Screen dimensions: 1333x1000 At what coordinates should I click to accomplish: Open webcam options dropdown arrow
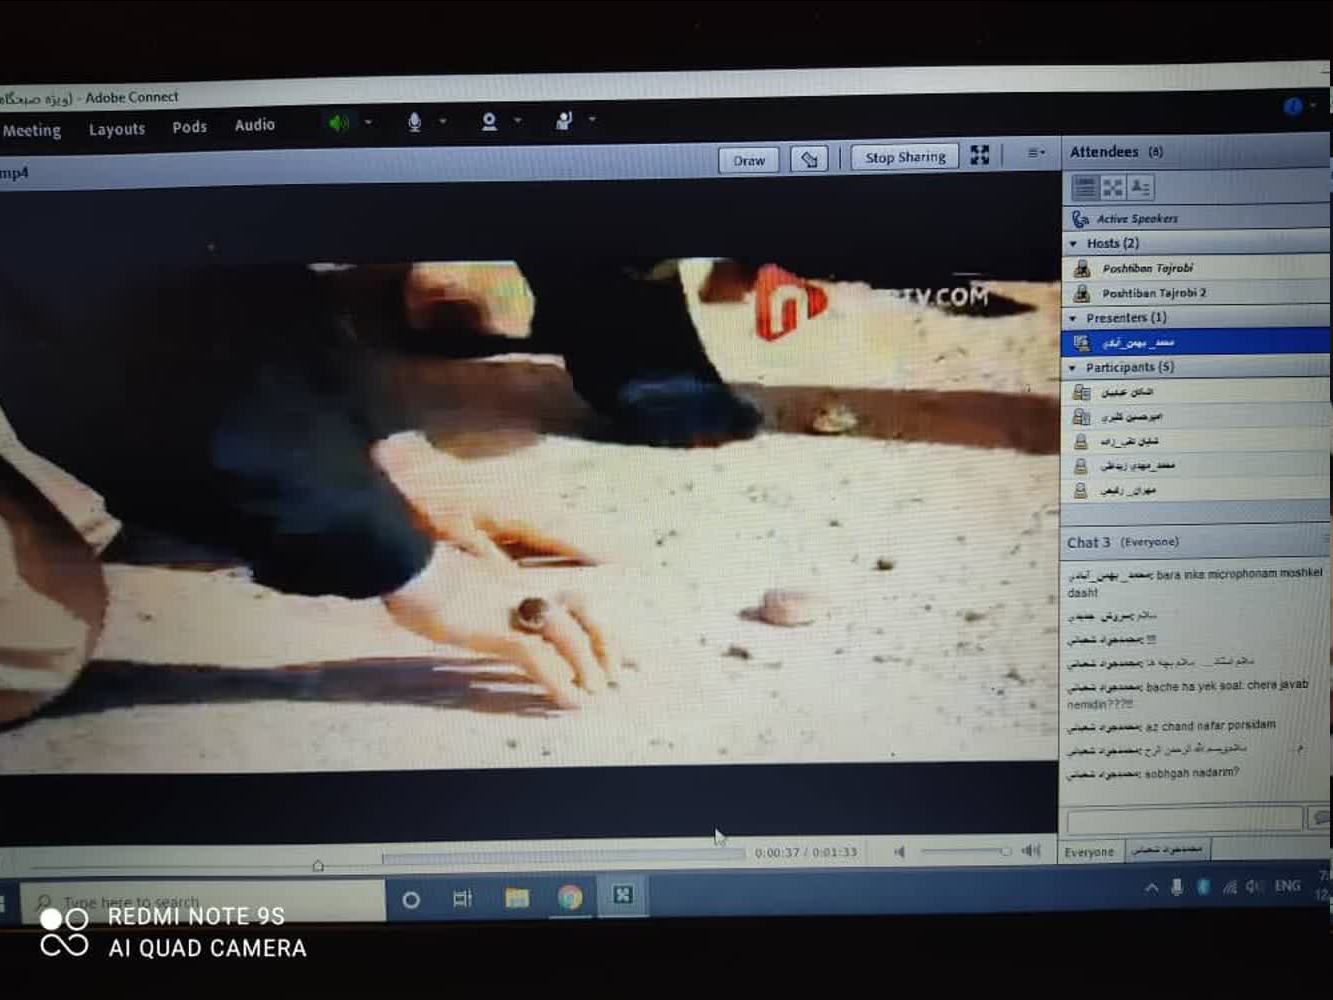pyautogui.click(x=517, y=120)
